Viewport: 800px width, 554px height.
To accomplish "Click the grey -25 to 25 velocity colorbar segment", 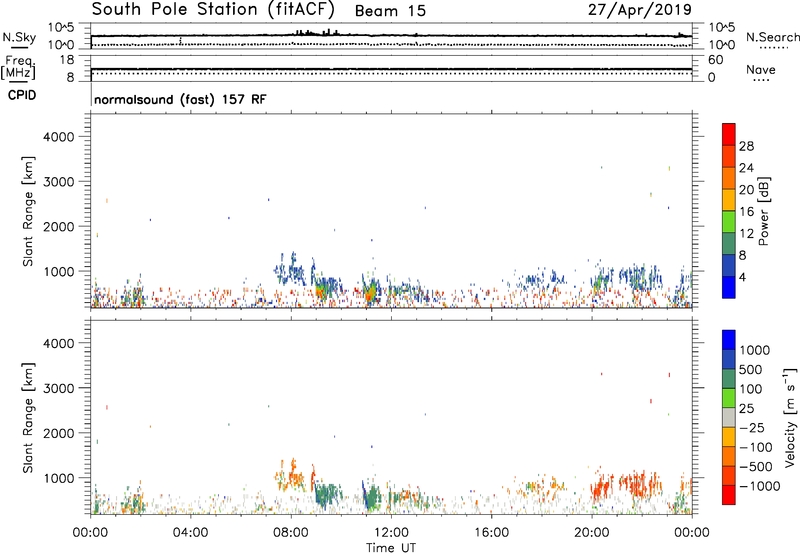I will [x=729, y=417].
